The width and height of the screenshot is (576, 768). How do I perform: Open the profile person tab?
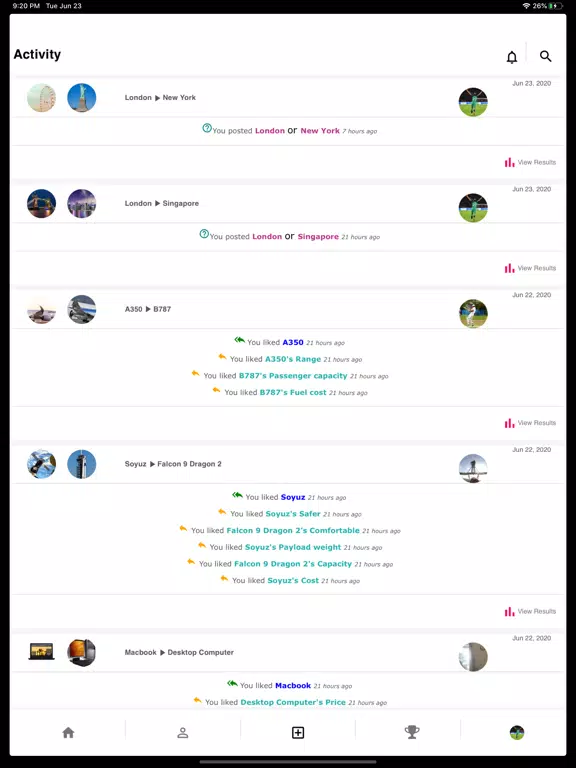point(183,732)
